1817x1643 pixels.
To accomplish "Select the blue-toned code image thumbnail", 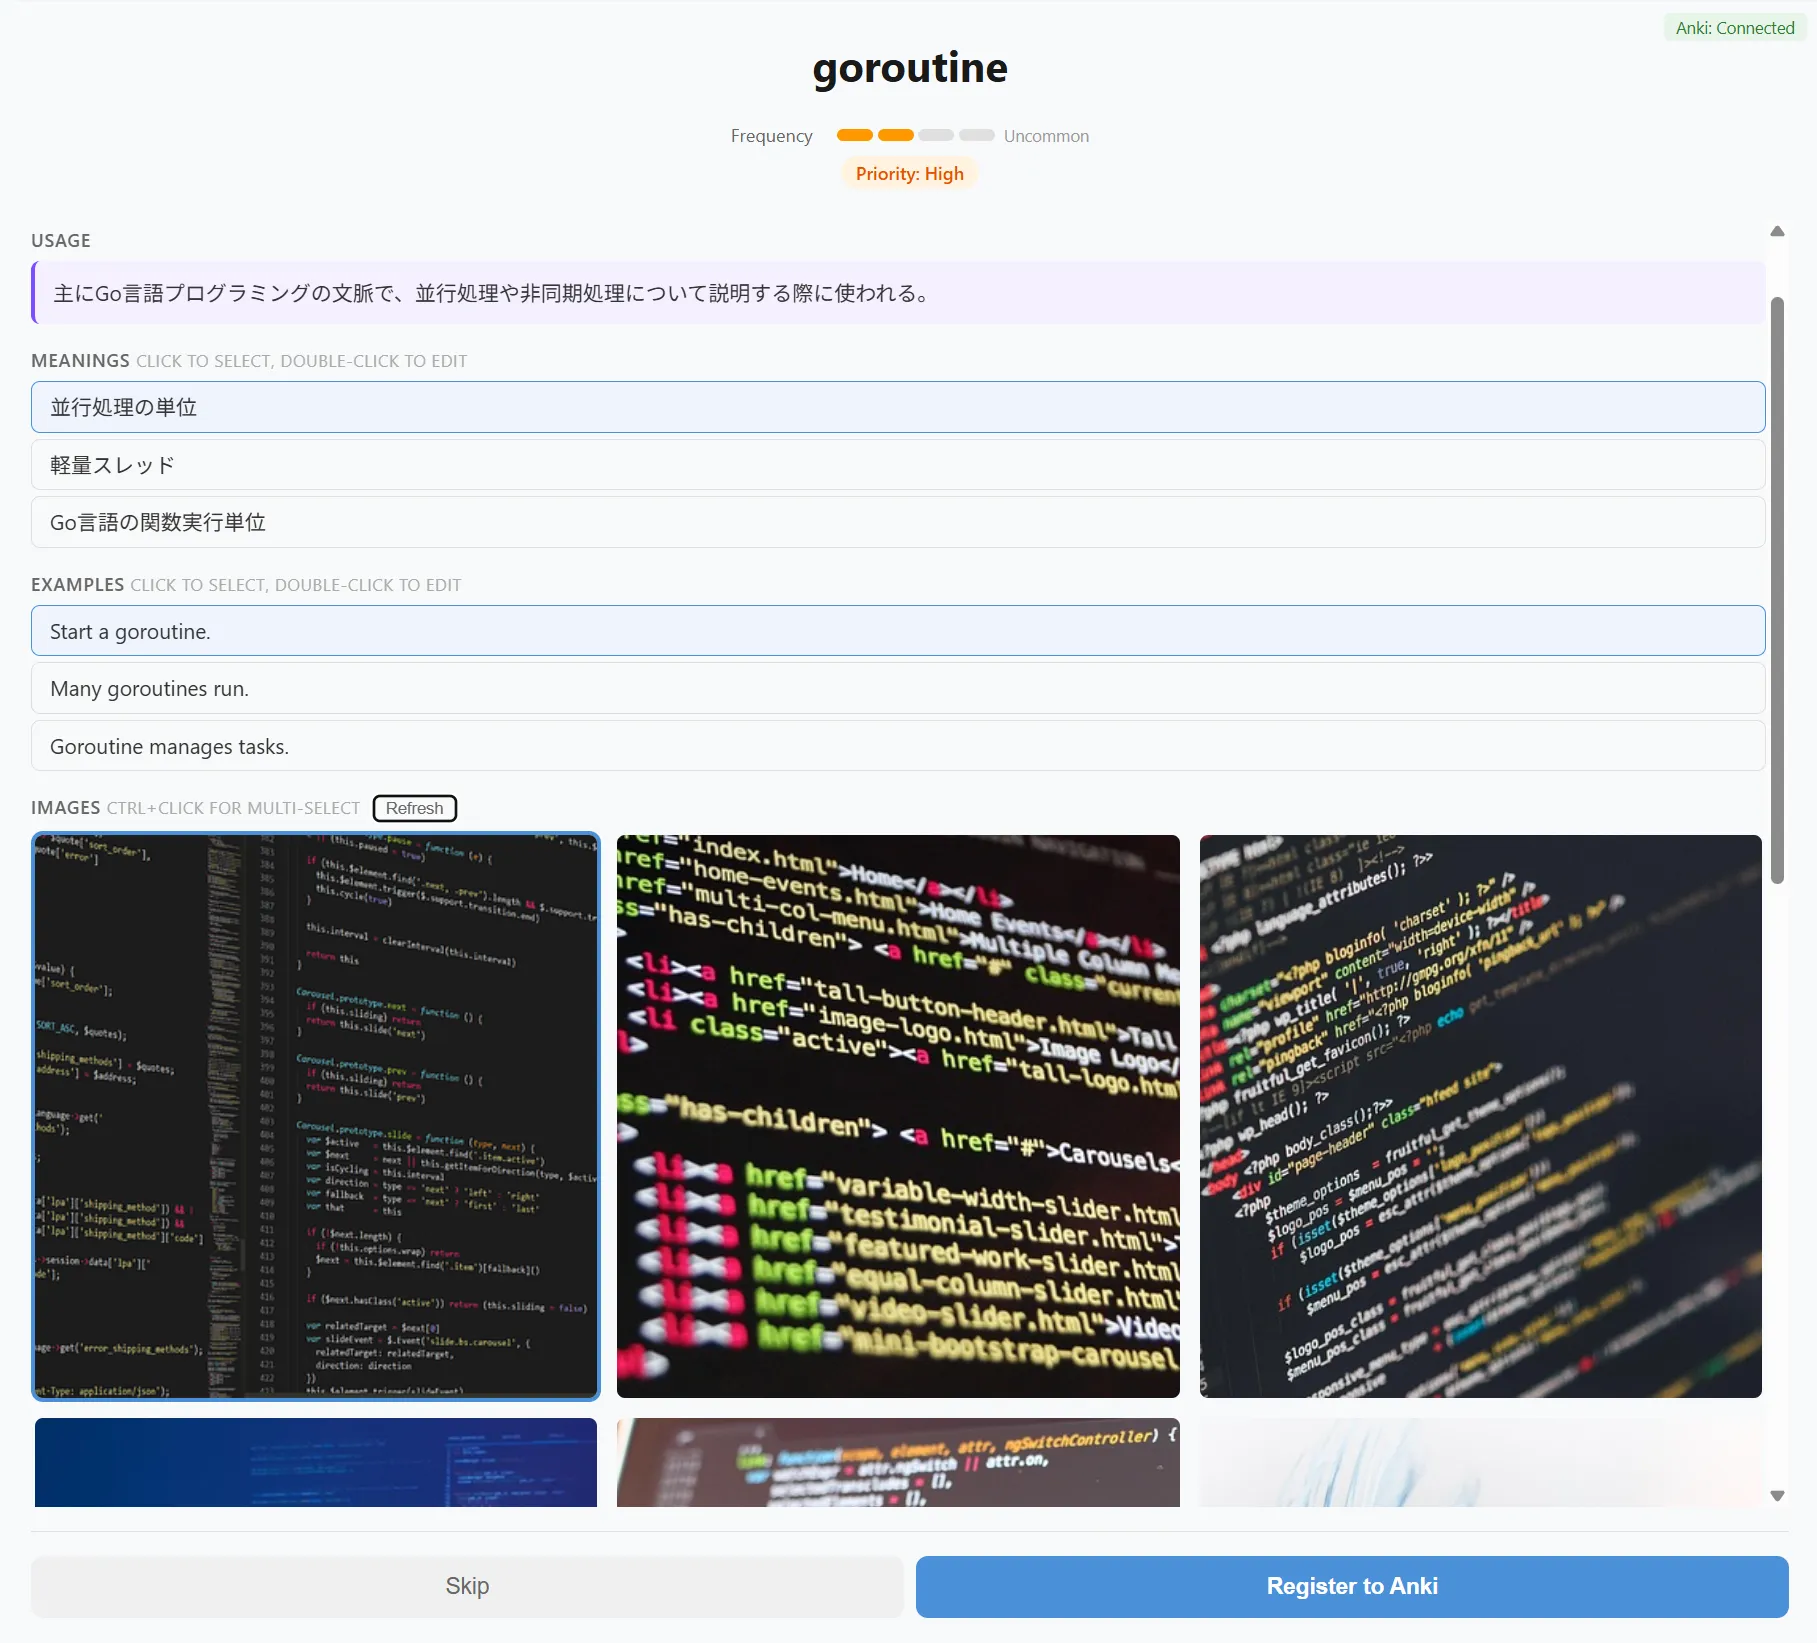I will [x=316, y=1462].
